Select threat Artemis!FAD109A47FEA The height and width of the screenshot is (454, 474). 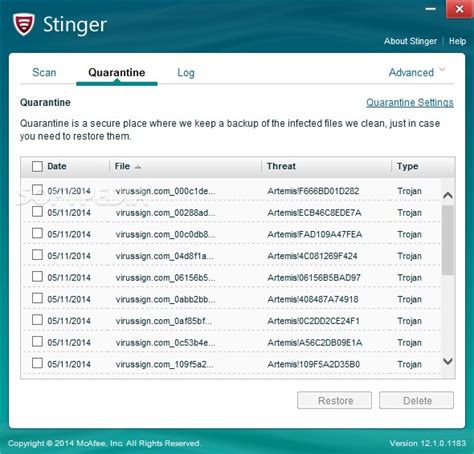pos(315,234)
